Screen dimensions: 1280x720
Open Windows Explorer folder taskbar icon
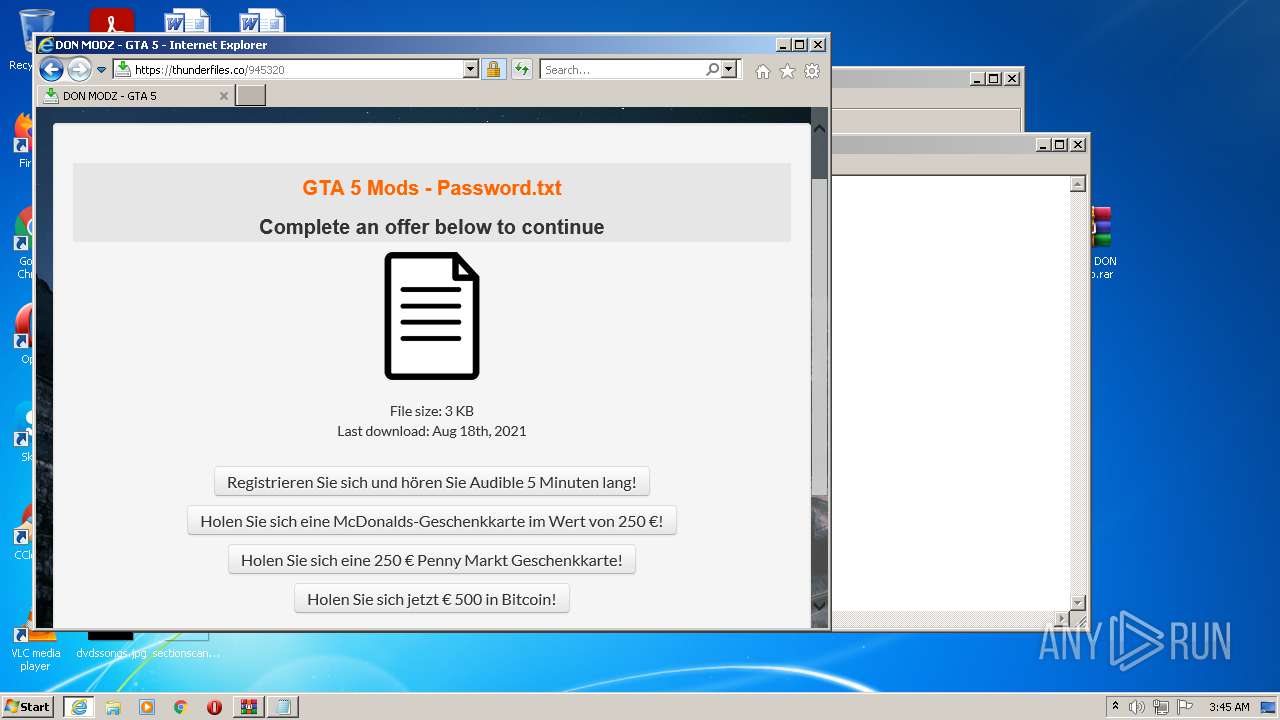click(113, 707)
